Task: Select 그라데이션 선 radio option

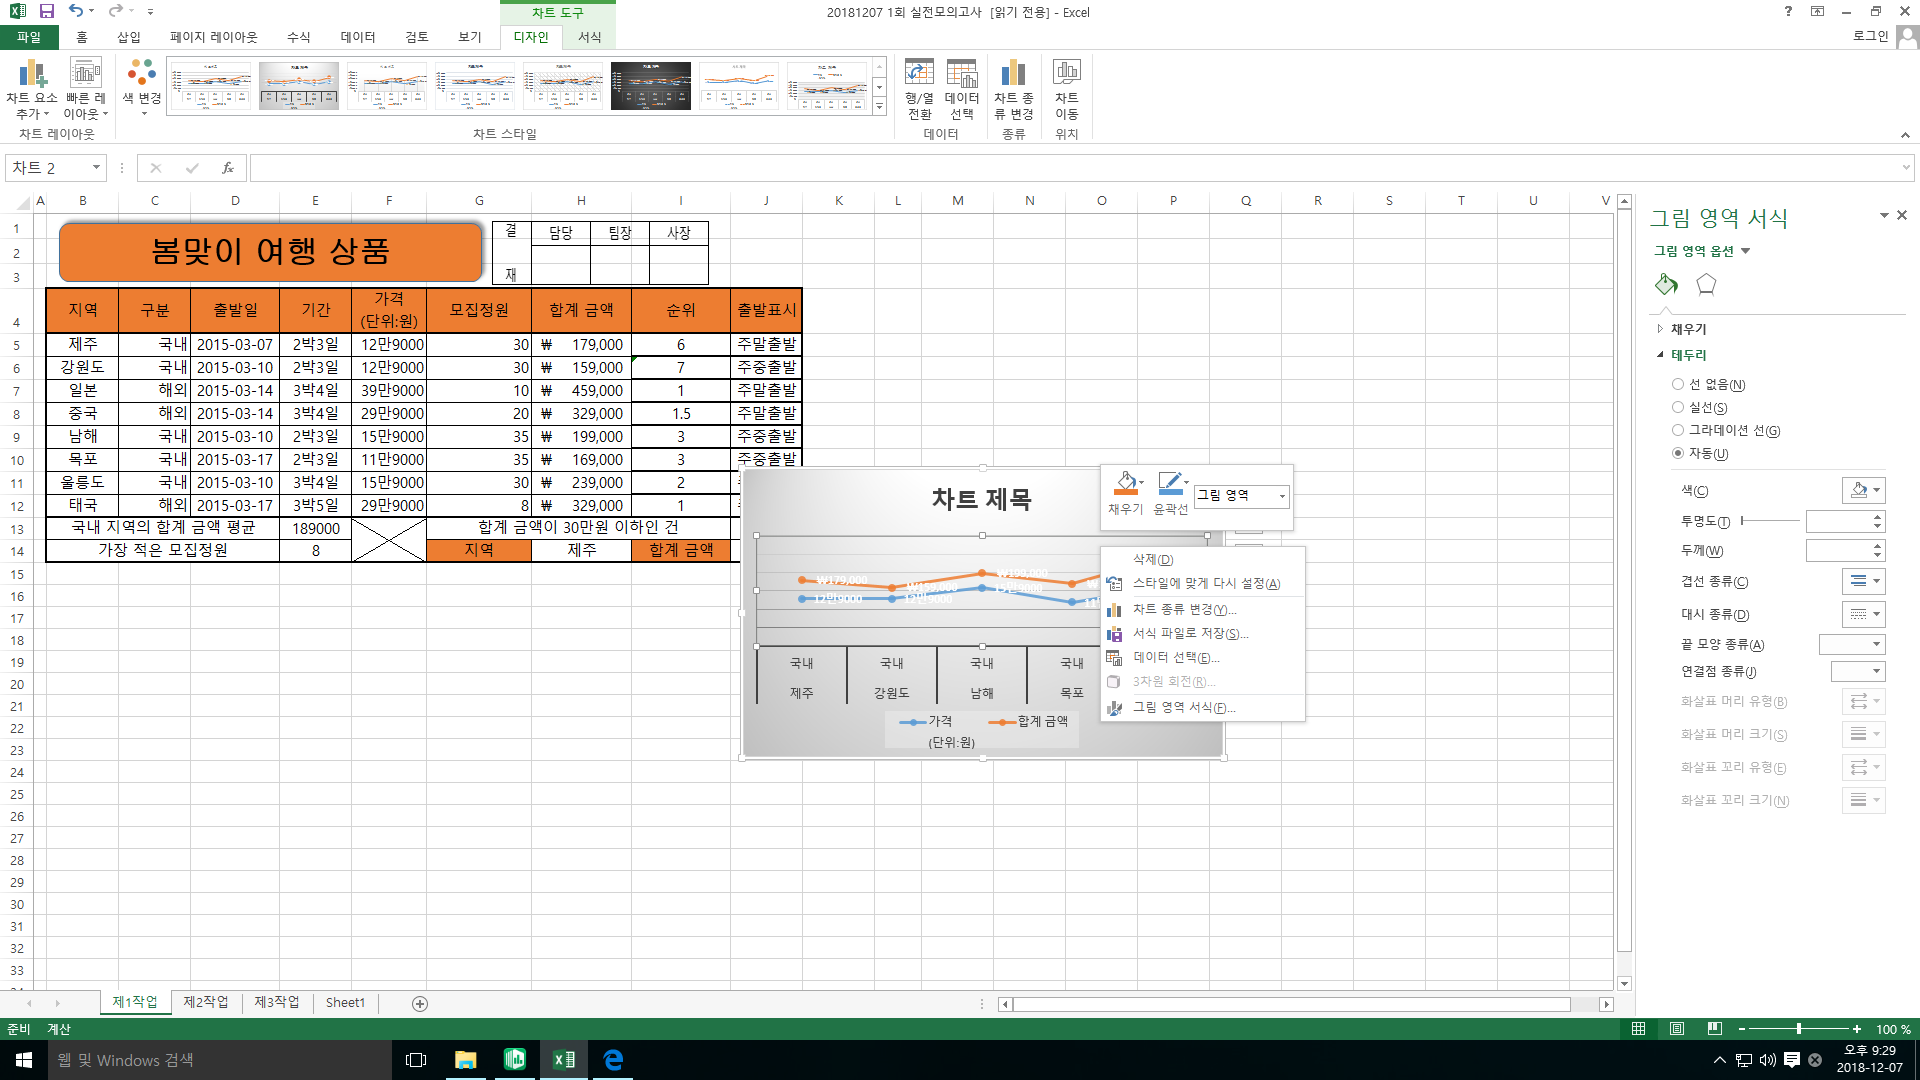Action: pyautogui.click(x=1678, y=431)
